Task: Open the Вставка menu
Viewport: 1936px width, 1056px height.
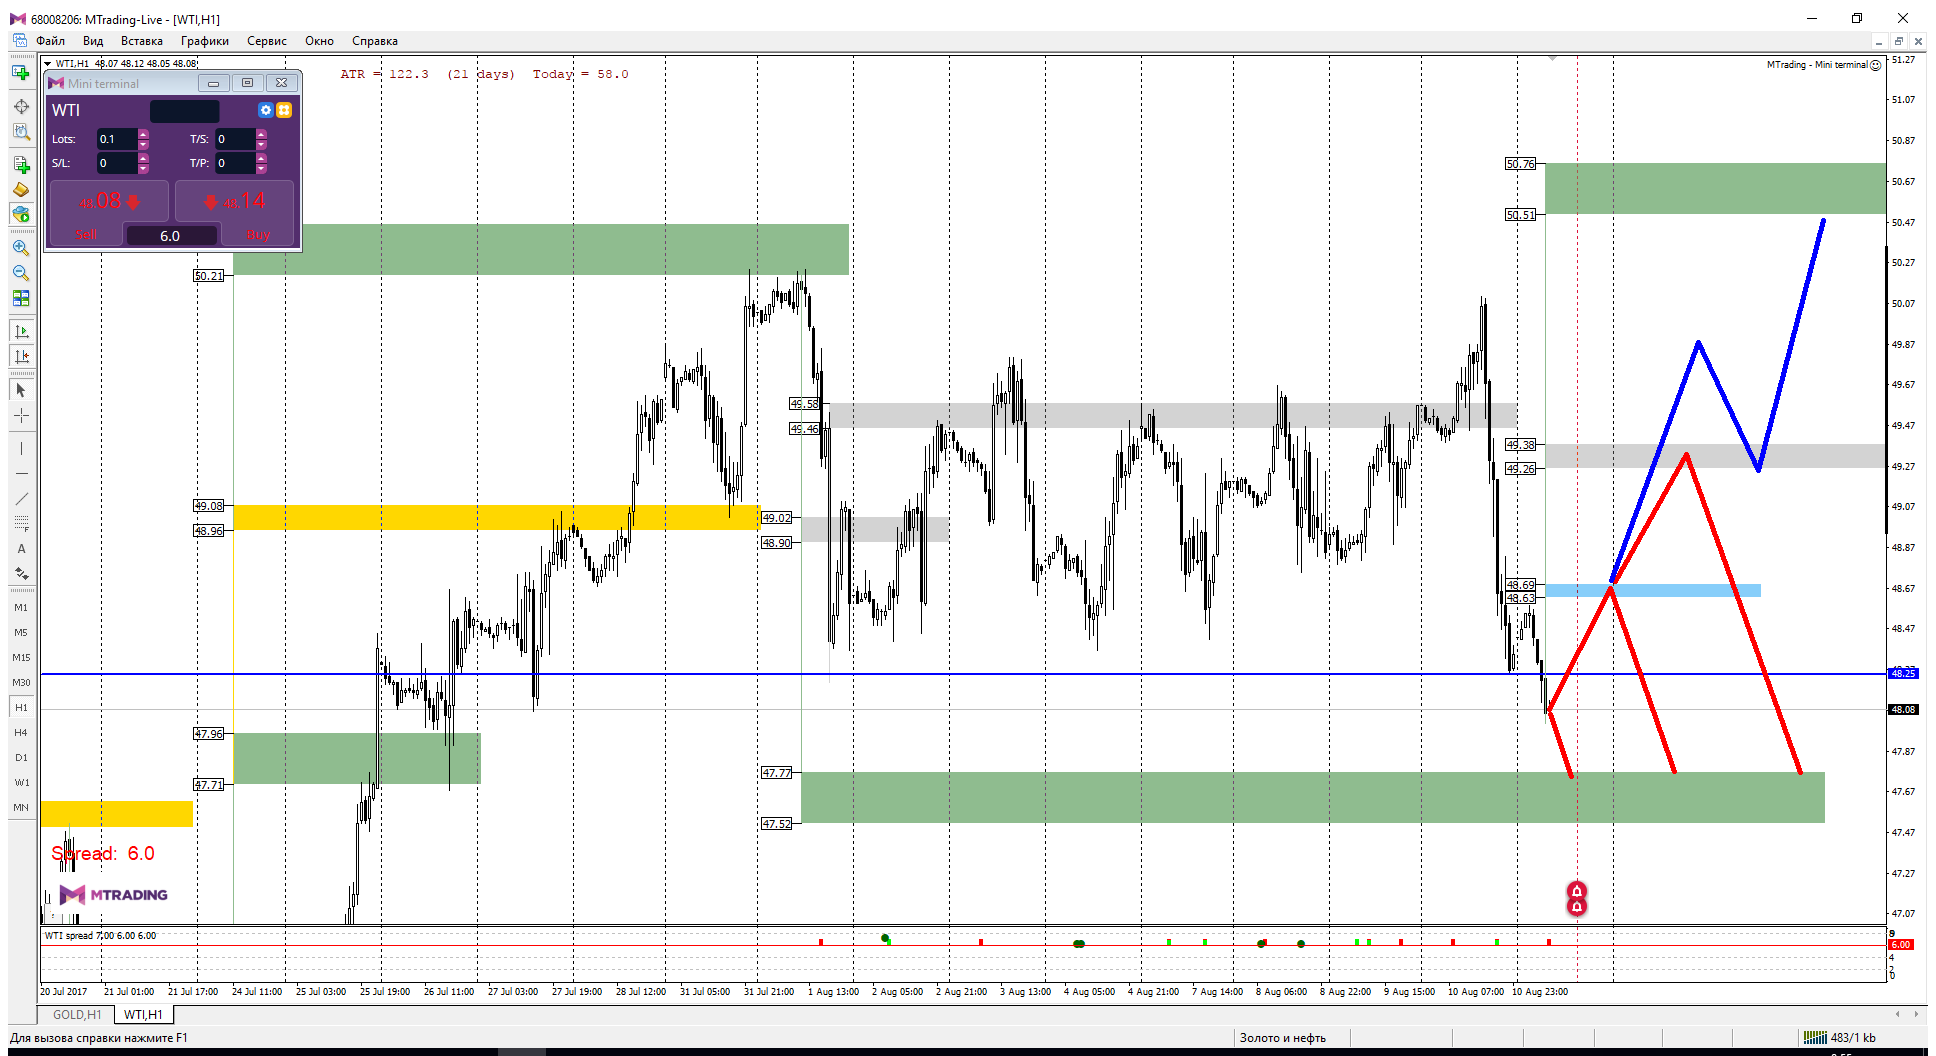Action: 142,41
